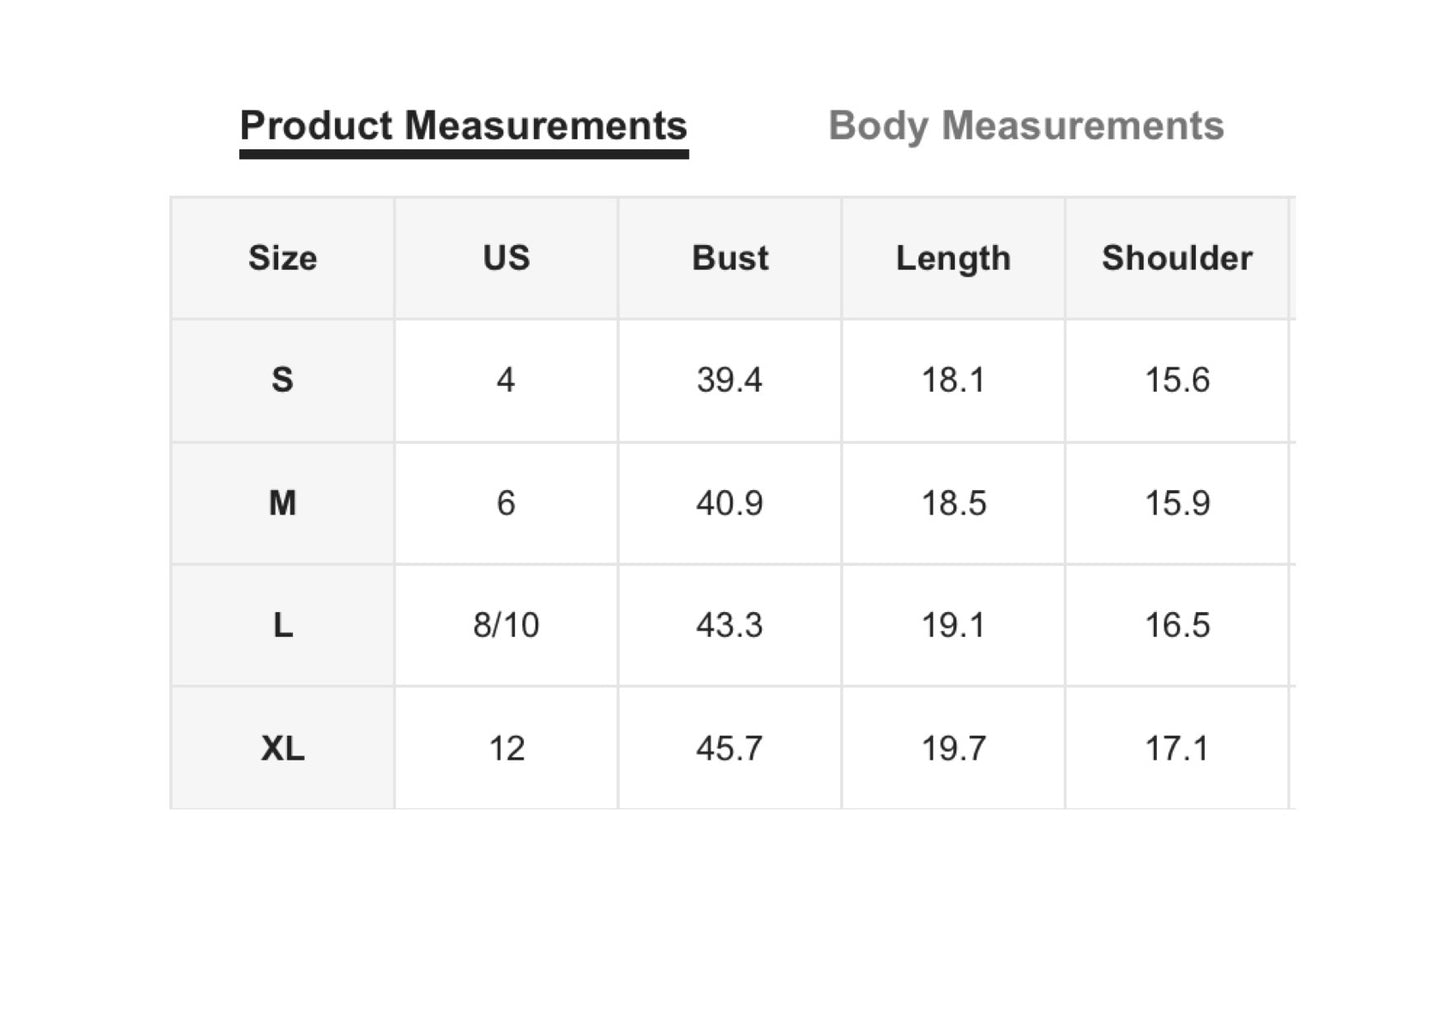Select the L size row label
Image resolution: width=1445 pixels, height=1013 pixels.
283,625
